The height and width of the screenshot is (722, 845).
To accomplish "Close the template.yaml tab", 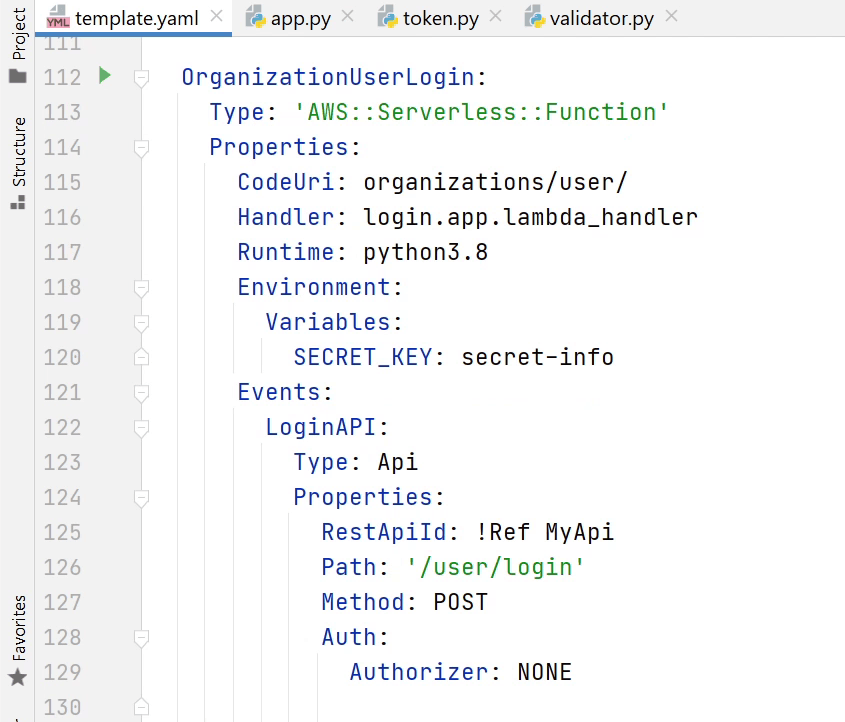I will click(215, 15).
